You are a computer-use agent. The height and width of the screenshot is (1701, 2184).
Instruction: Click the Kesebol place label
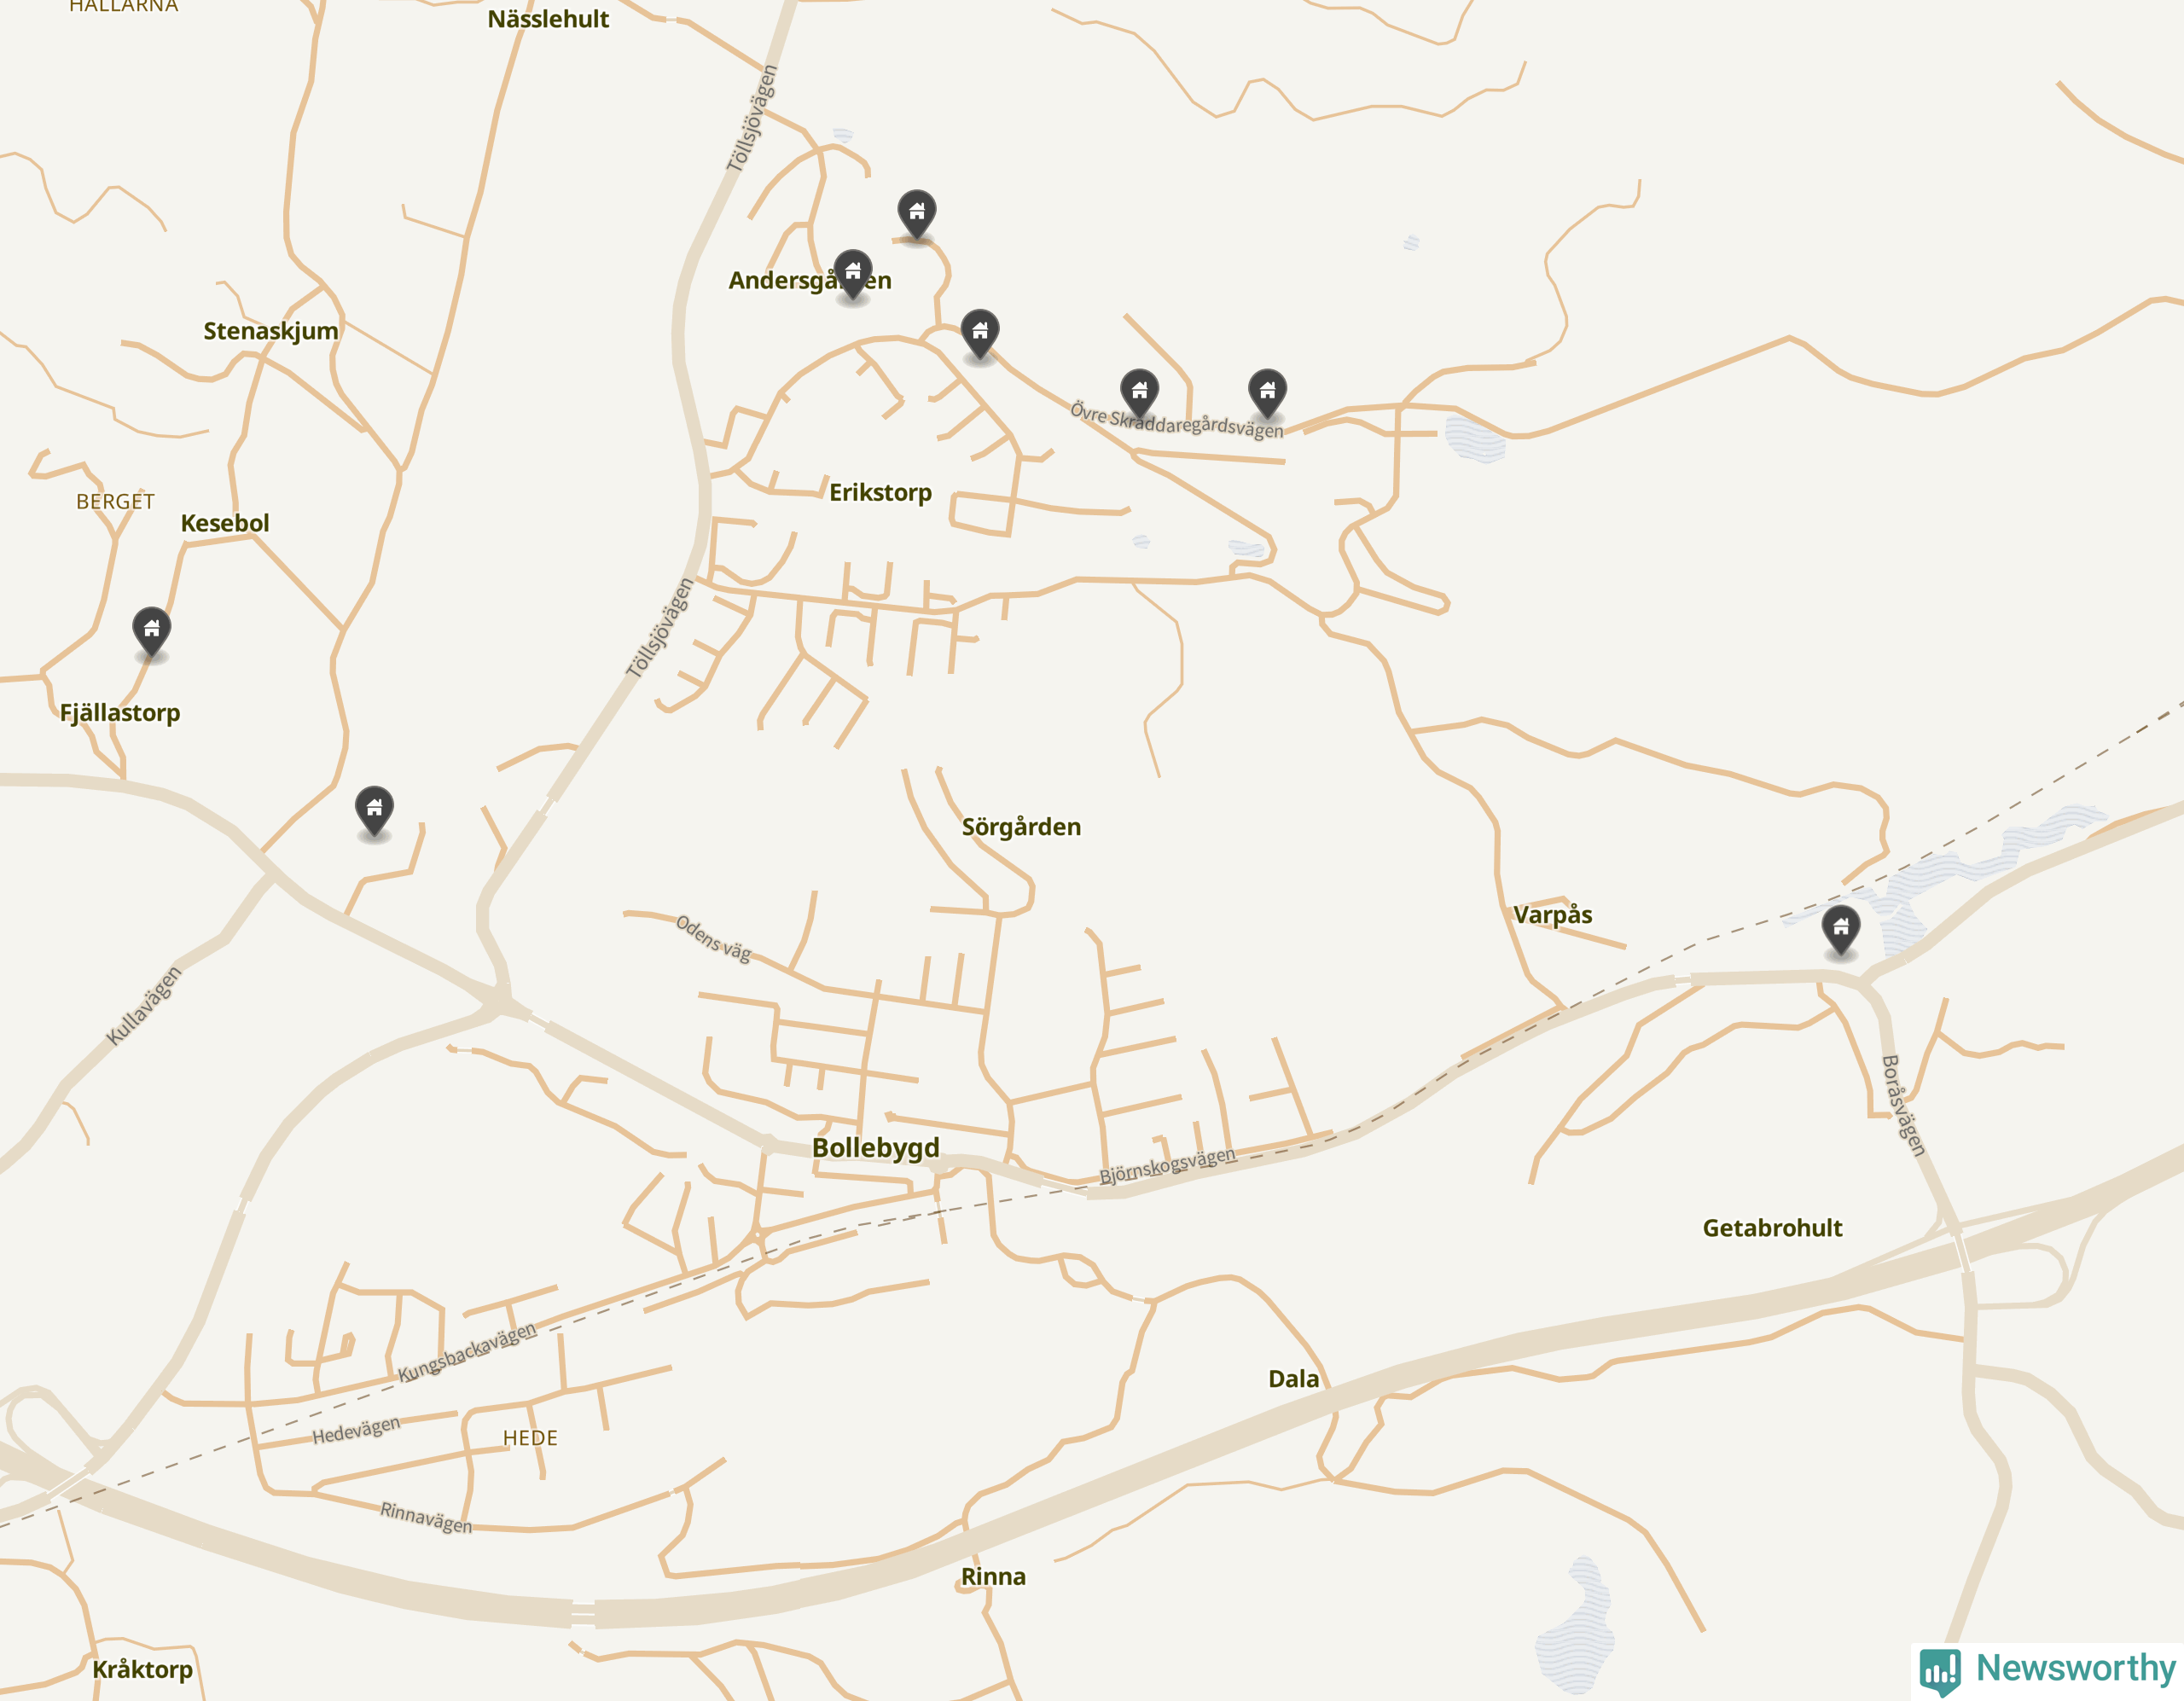coord(224,523)
